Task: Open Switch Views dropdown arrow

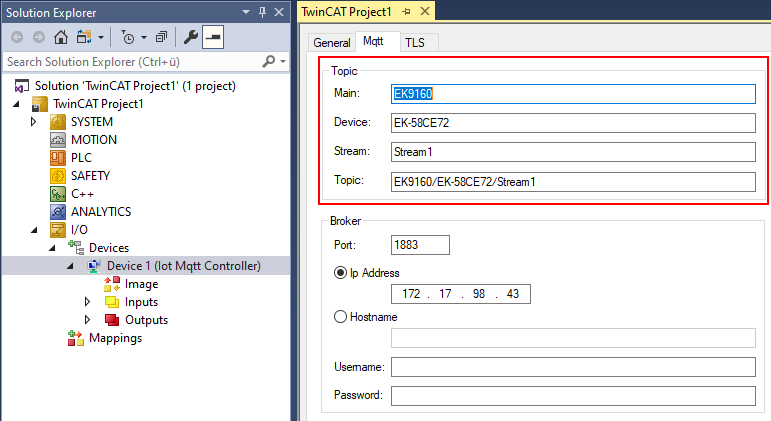Action: (x=101, y=37)
